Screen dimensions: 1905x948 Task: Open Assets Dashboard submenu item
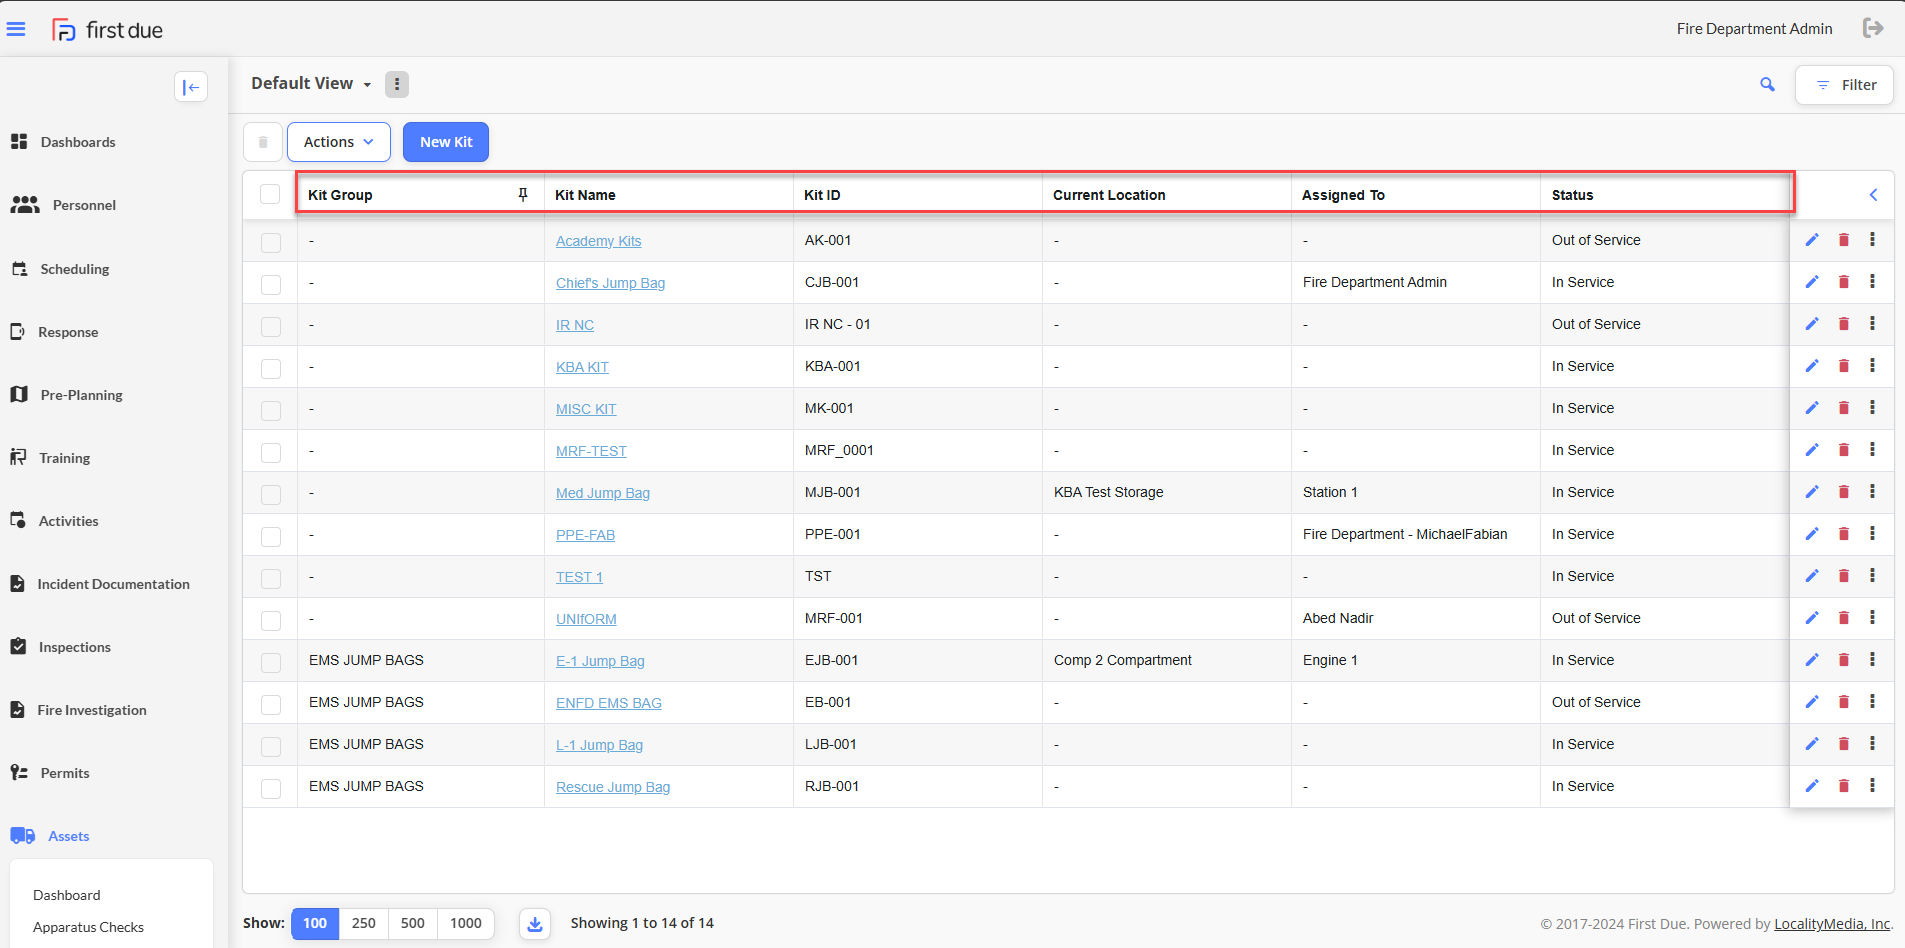66,895
